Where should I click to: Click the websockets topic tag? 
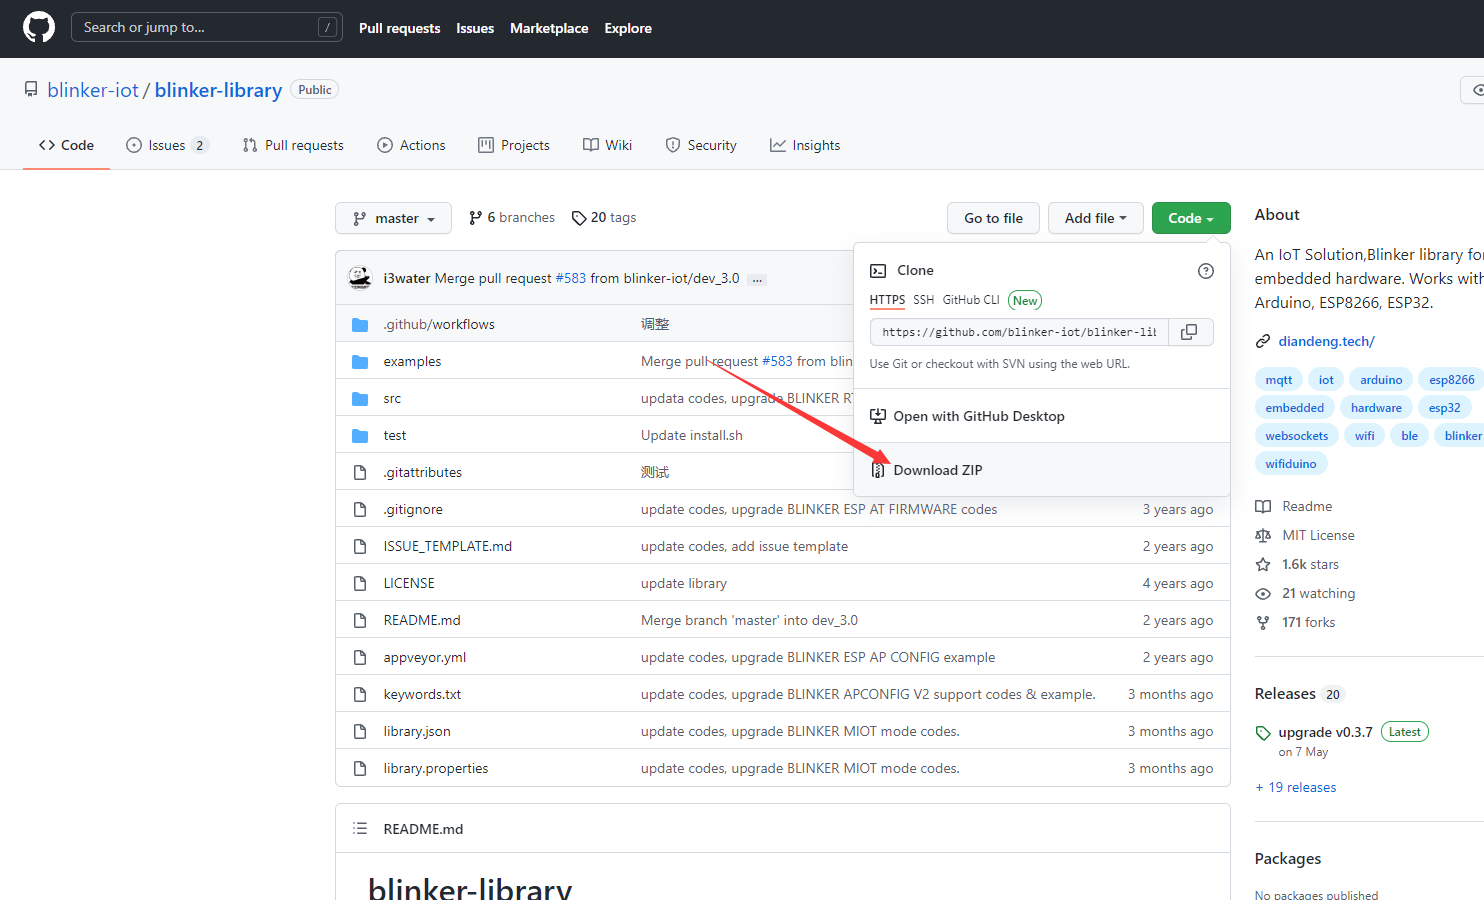pyautogui.click(x=1296, y=436)
